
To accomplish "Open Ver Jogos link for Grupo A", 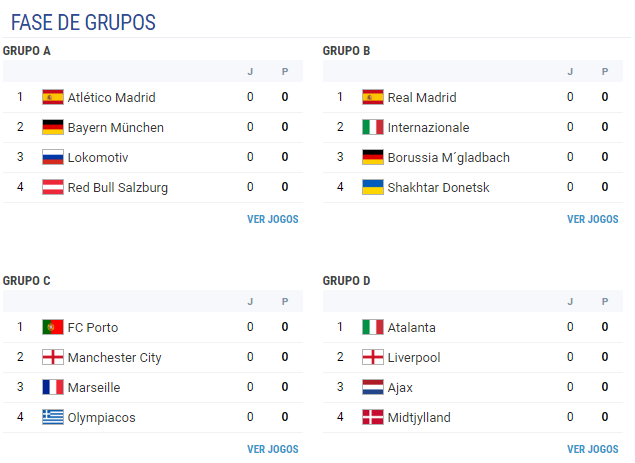I will point(273,219).
